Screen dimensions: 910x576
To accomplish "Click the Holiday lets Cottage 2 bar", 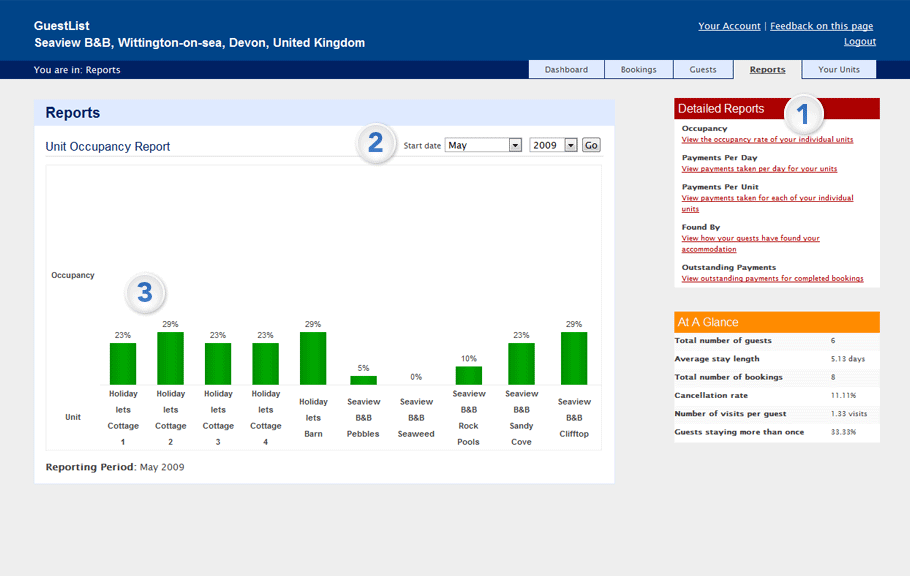I will (171, 358).
